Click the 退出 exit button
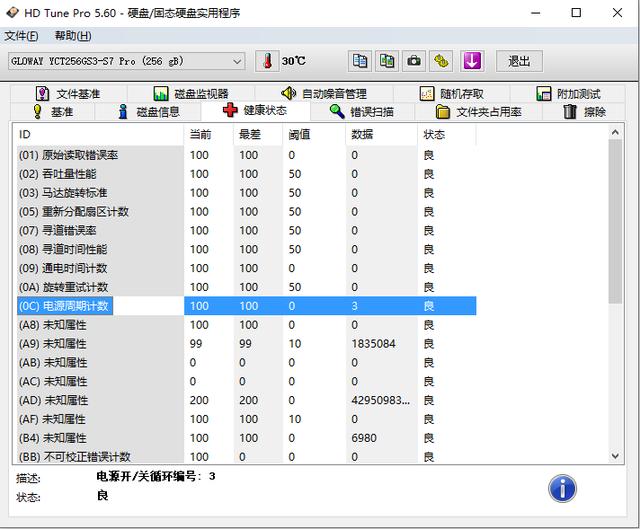 point(519,61)
